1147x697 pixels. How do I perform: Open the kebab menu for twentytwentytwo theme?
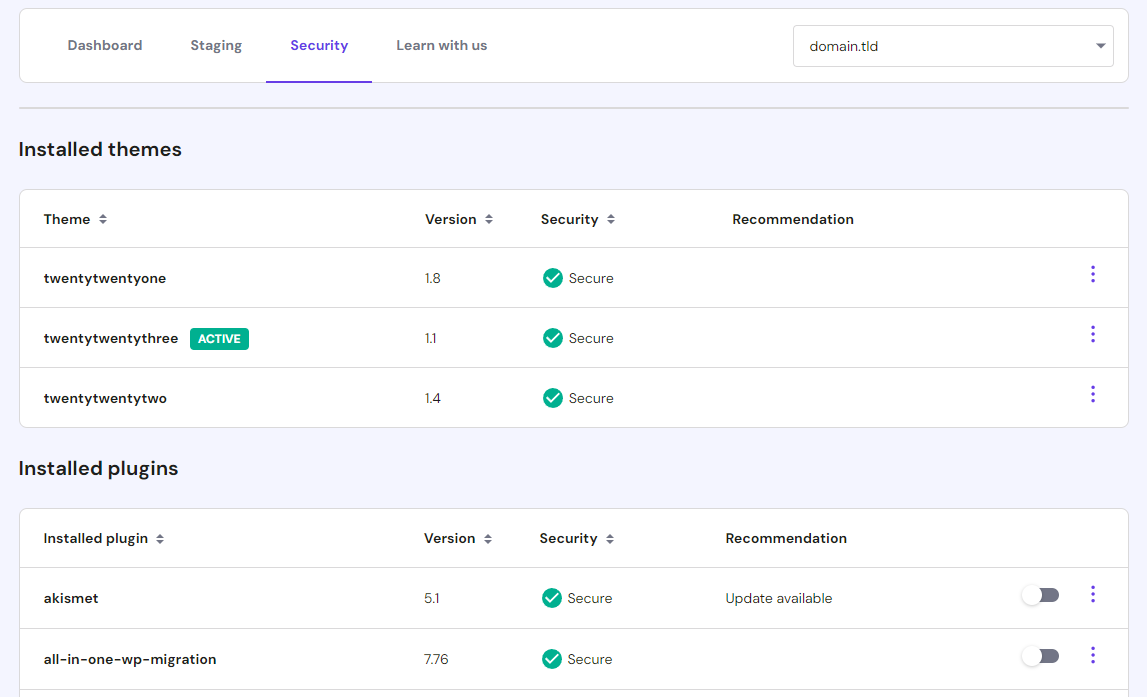[1092, 394]
